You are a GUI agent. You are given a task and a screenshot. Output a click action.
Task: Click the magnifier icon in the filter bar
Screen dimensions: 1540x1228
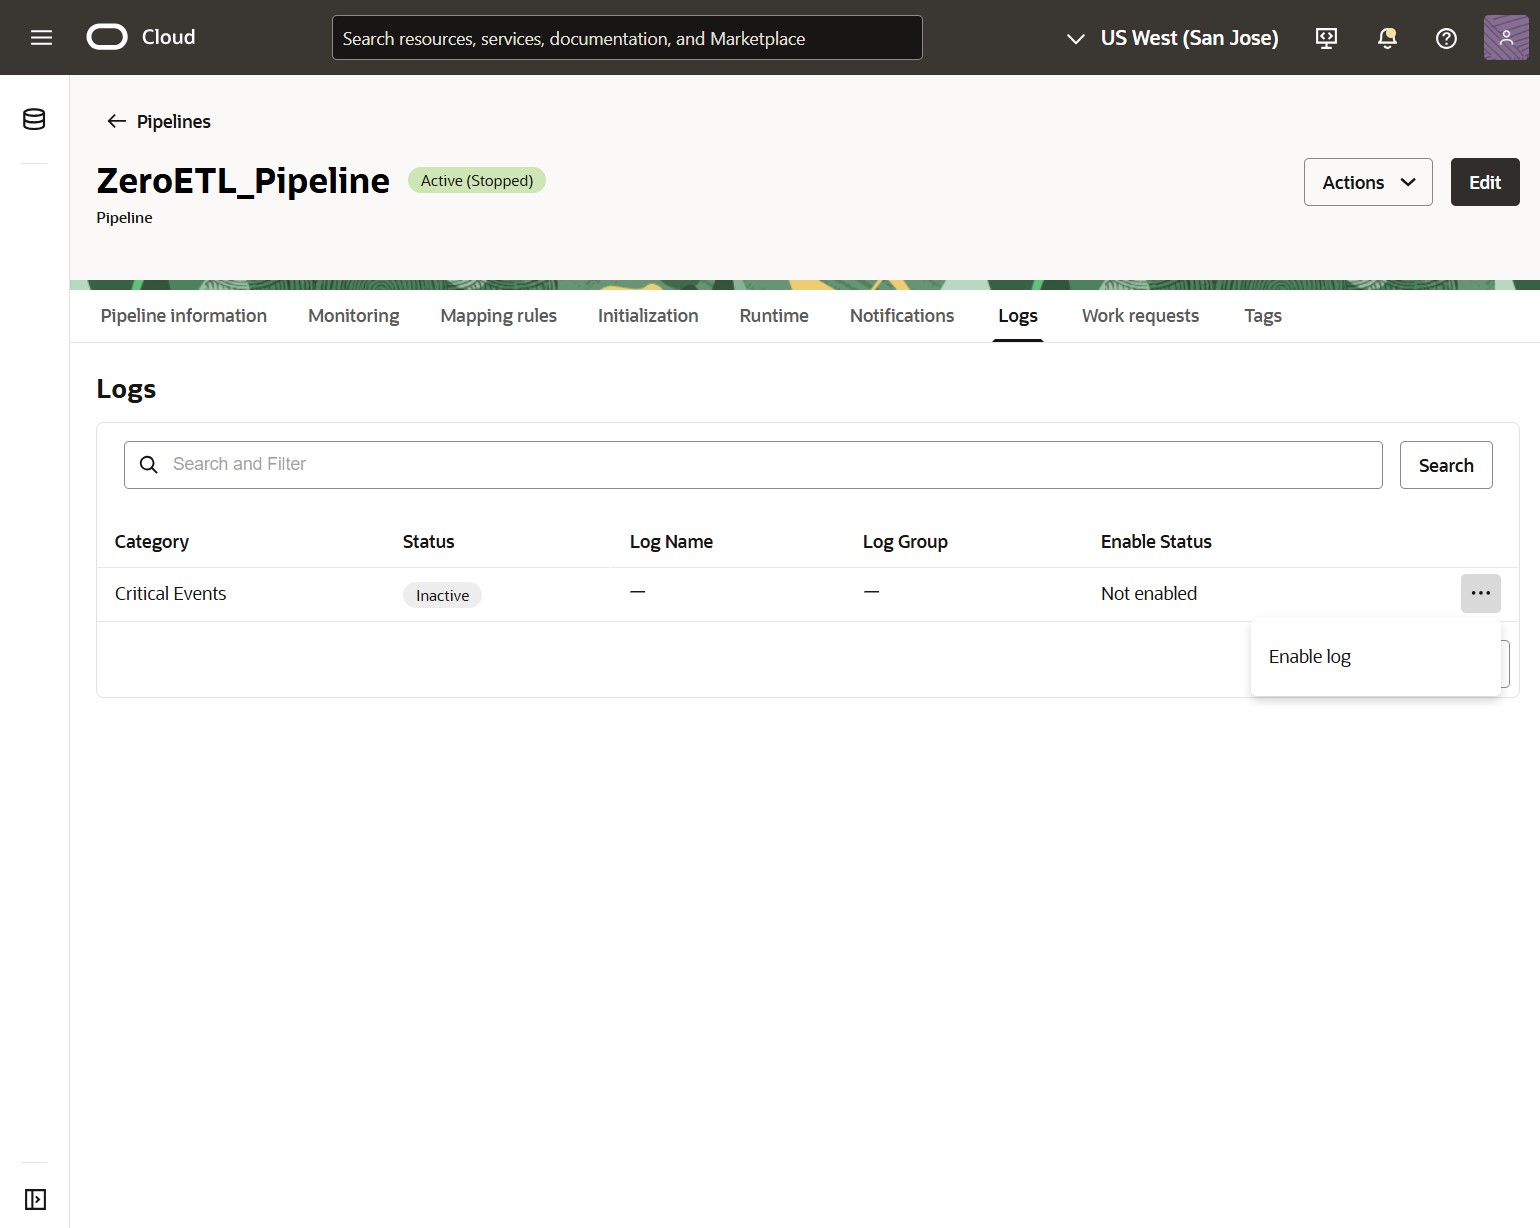pos(148,464)
